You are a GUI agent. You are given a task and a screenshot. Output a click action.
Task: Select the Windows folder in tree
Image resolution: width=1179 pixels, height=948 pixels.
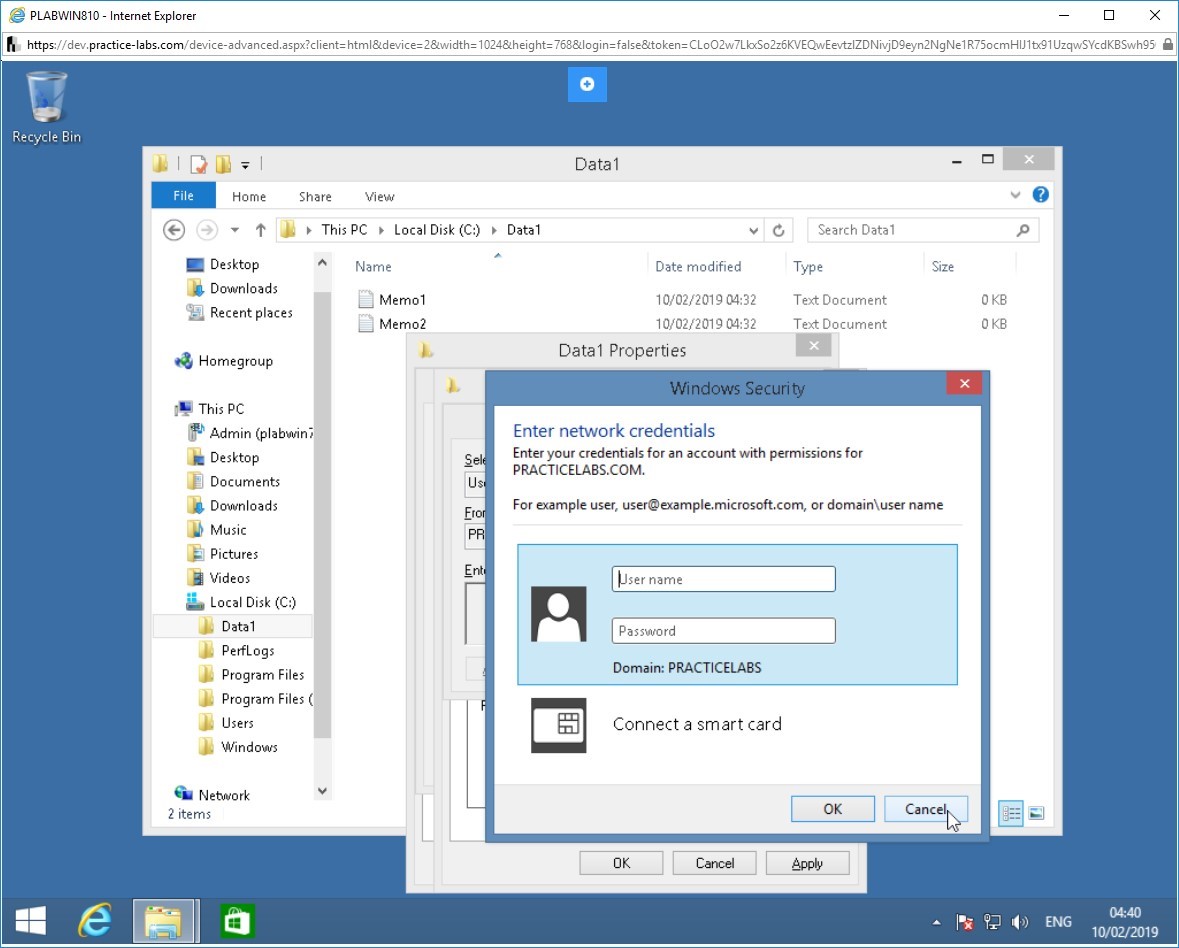[x=238, y=747]
